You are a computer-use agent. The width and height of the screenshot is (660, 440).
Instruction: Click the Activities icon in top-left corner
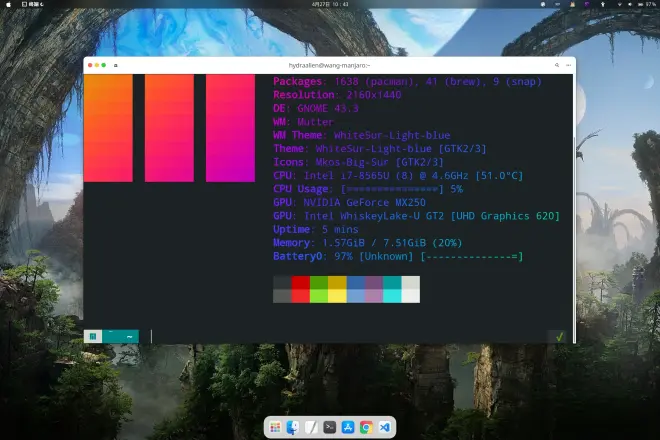[10, 5]
